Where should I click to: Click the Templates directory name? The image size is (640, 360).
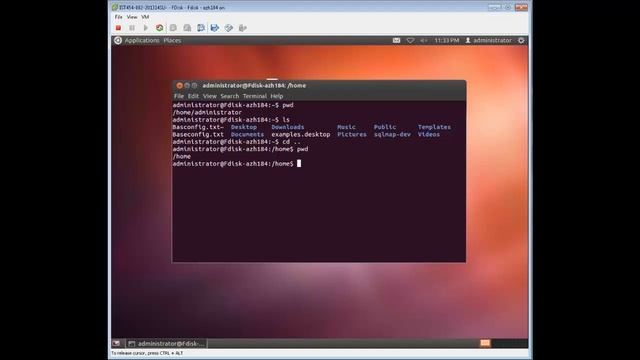coord(434,127)
